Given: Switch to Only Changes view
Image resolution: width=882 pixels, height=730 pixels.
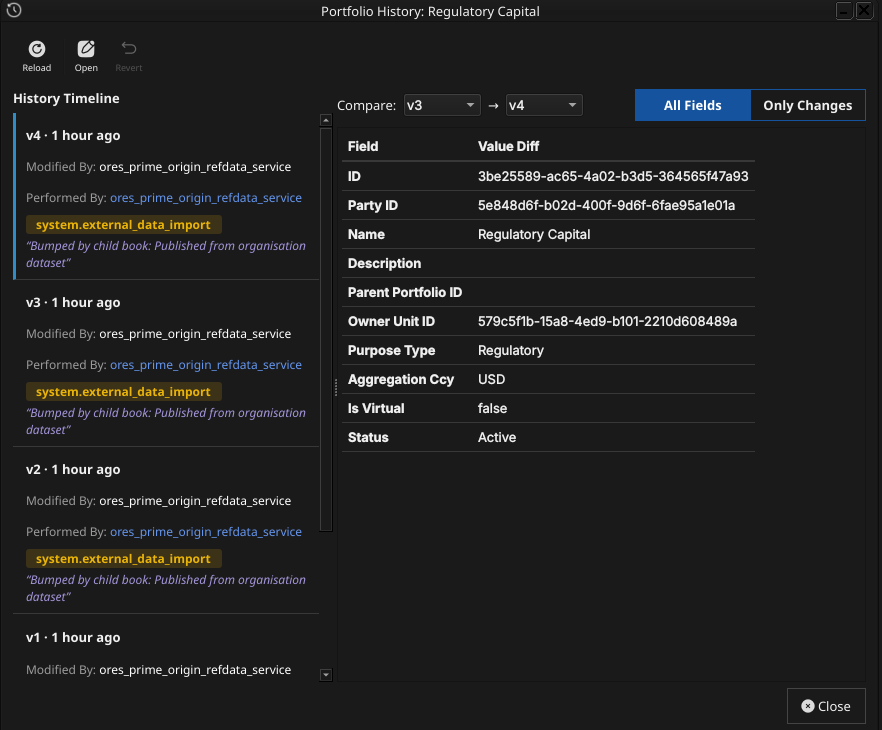Looking at the screenshot, I should tap(807, 105).
